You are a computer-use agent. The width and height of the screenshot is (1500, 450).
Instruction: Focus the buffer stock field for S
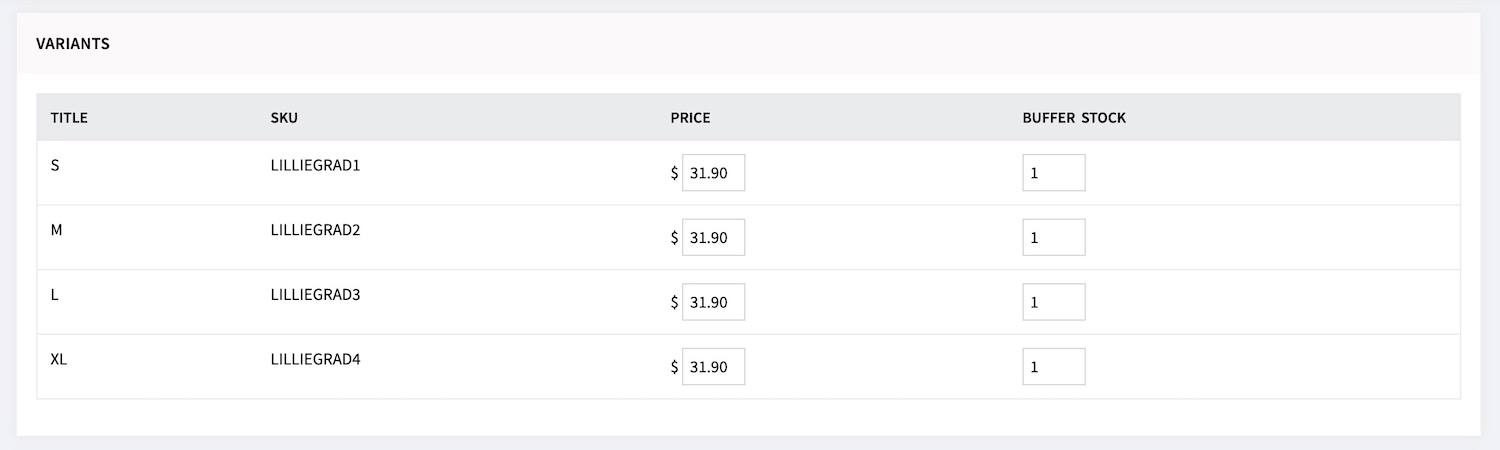[x=1054, y=173]
